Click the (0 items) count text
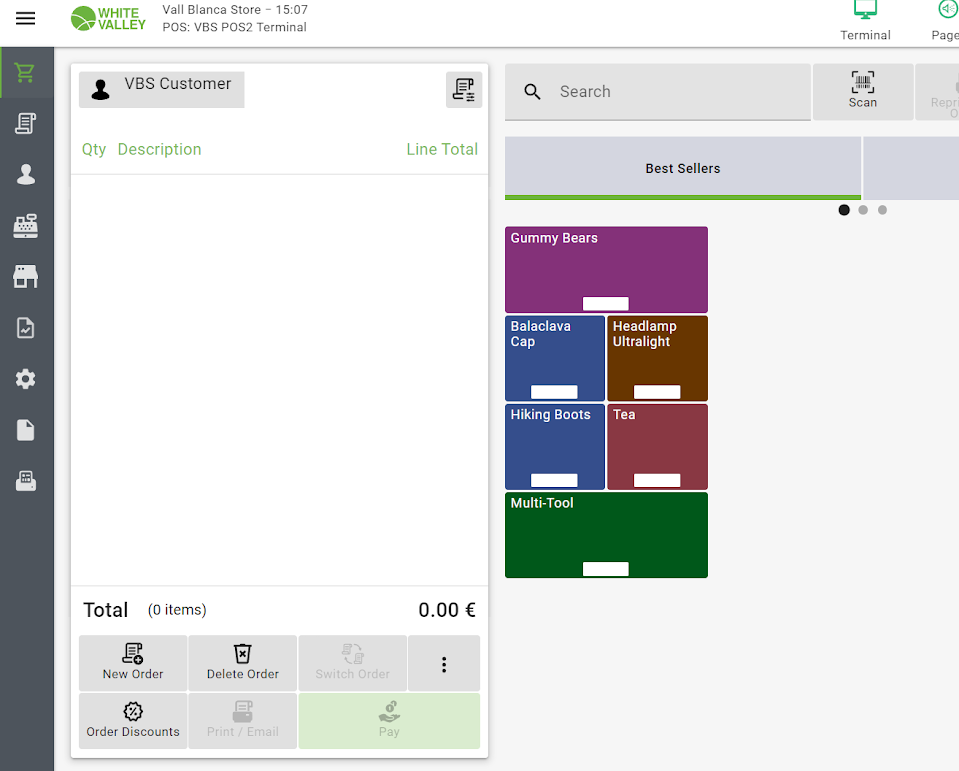 click(x=177, y=610)
